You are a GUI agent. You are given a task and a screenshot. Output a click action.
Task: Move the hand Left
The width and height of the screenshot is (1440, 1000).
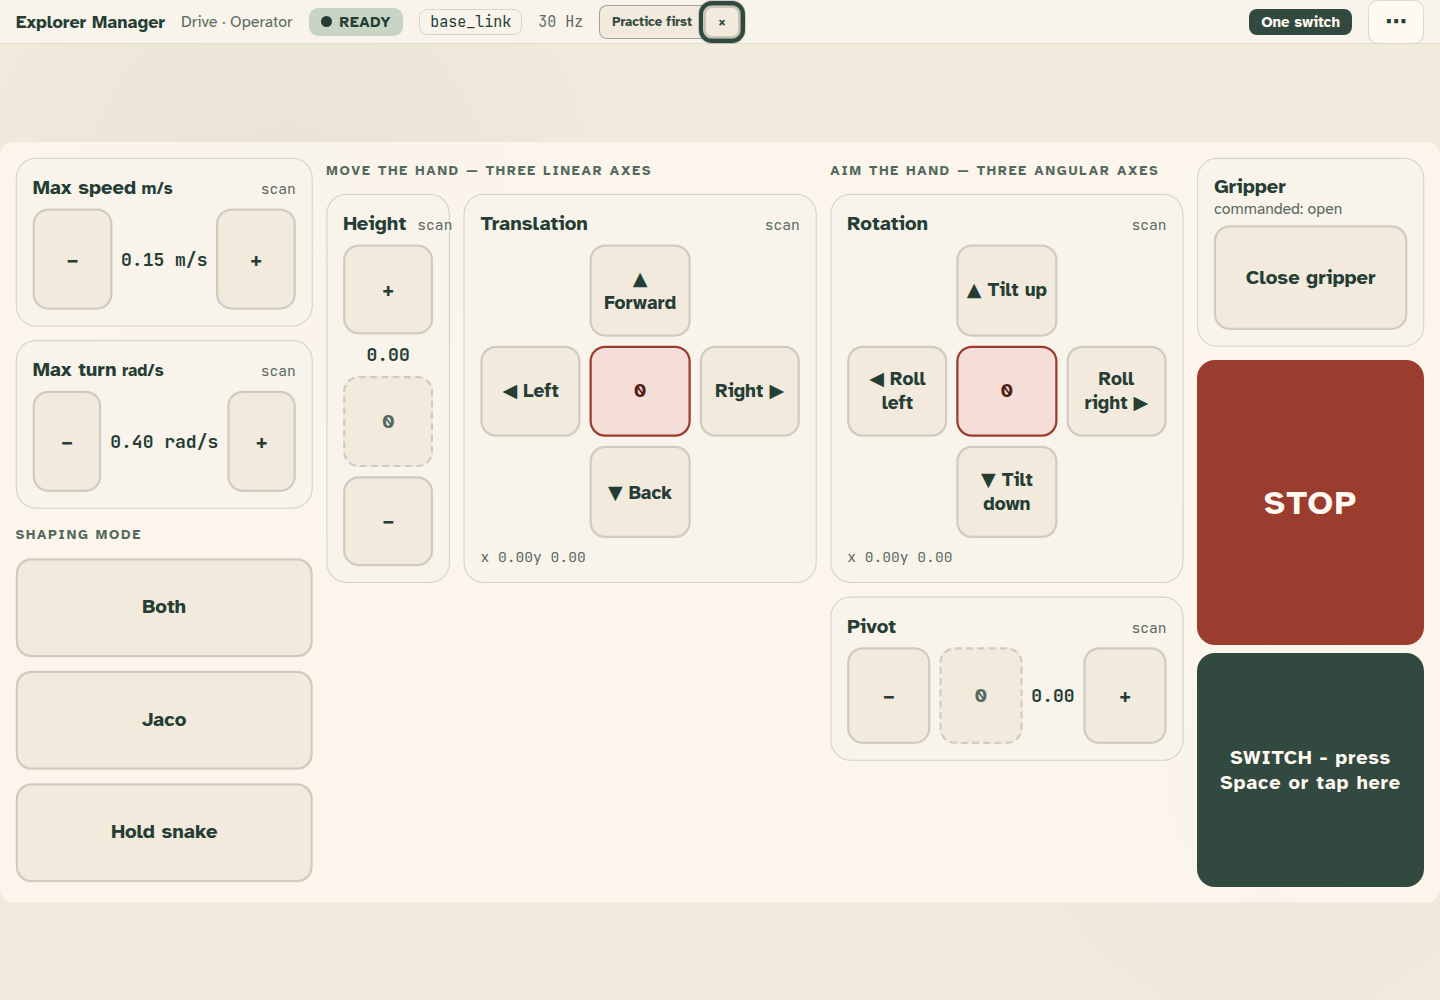(x=530, y=391)
